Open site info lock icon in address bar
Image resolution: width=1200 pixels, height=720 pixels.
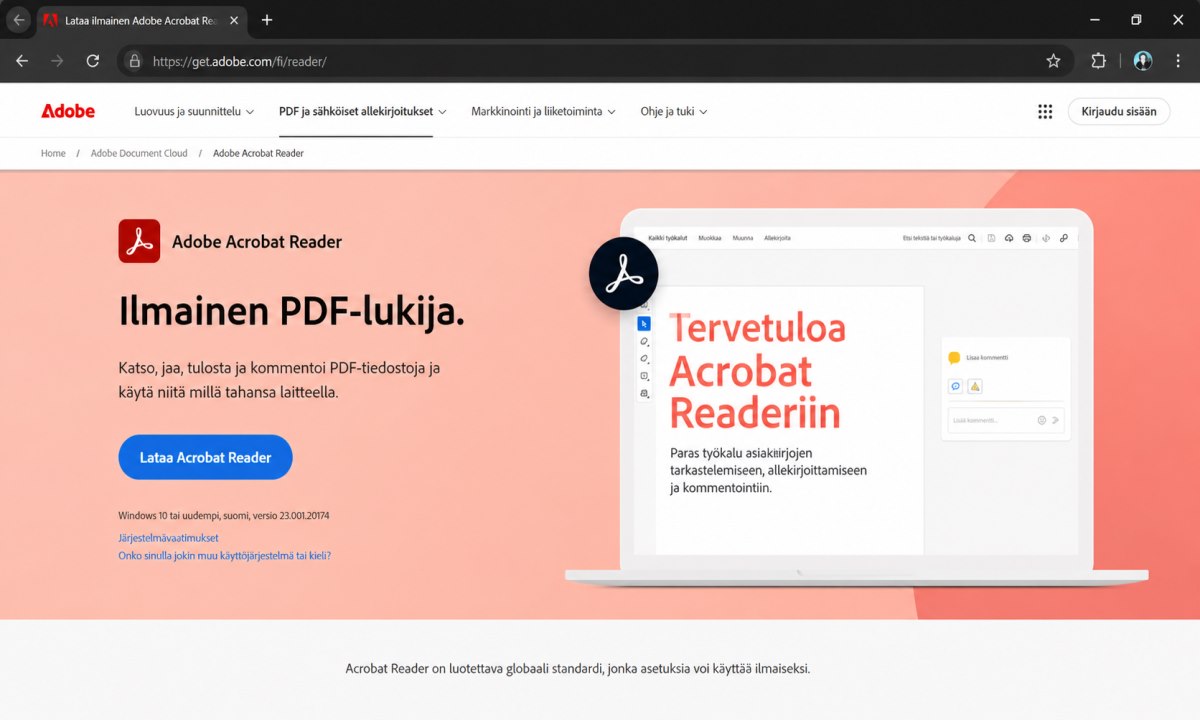point(134,61)
